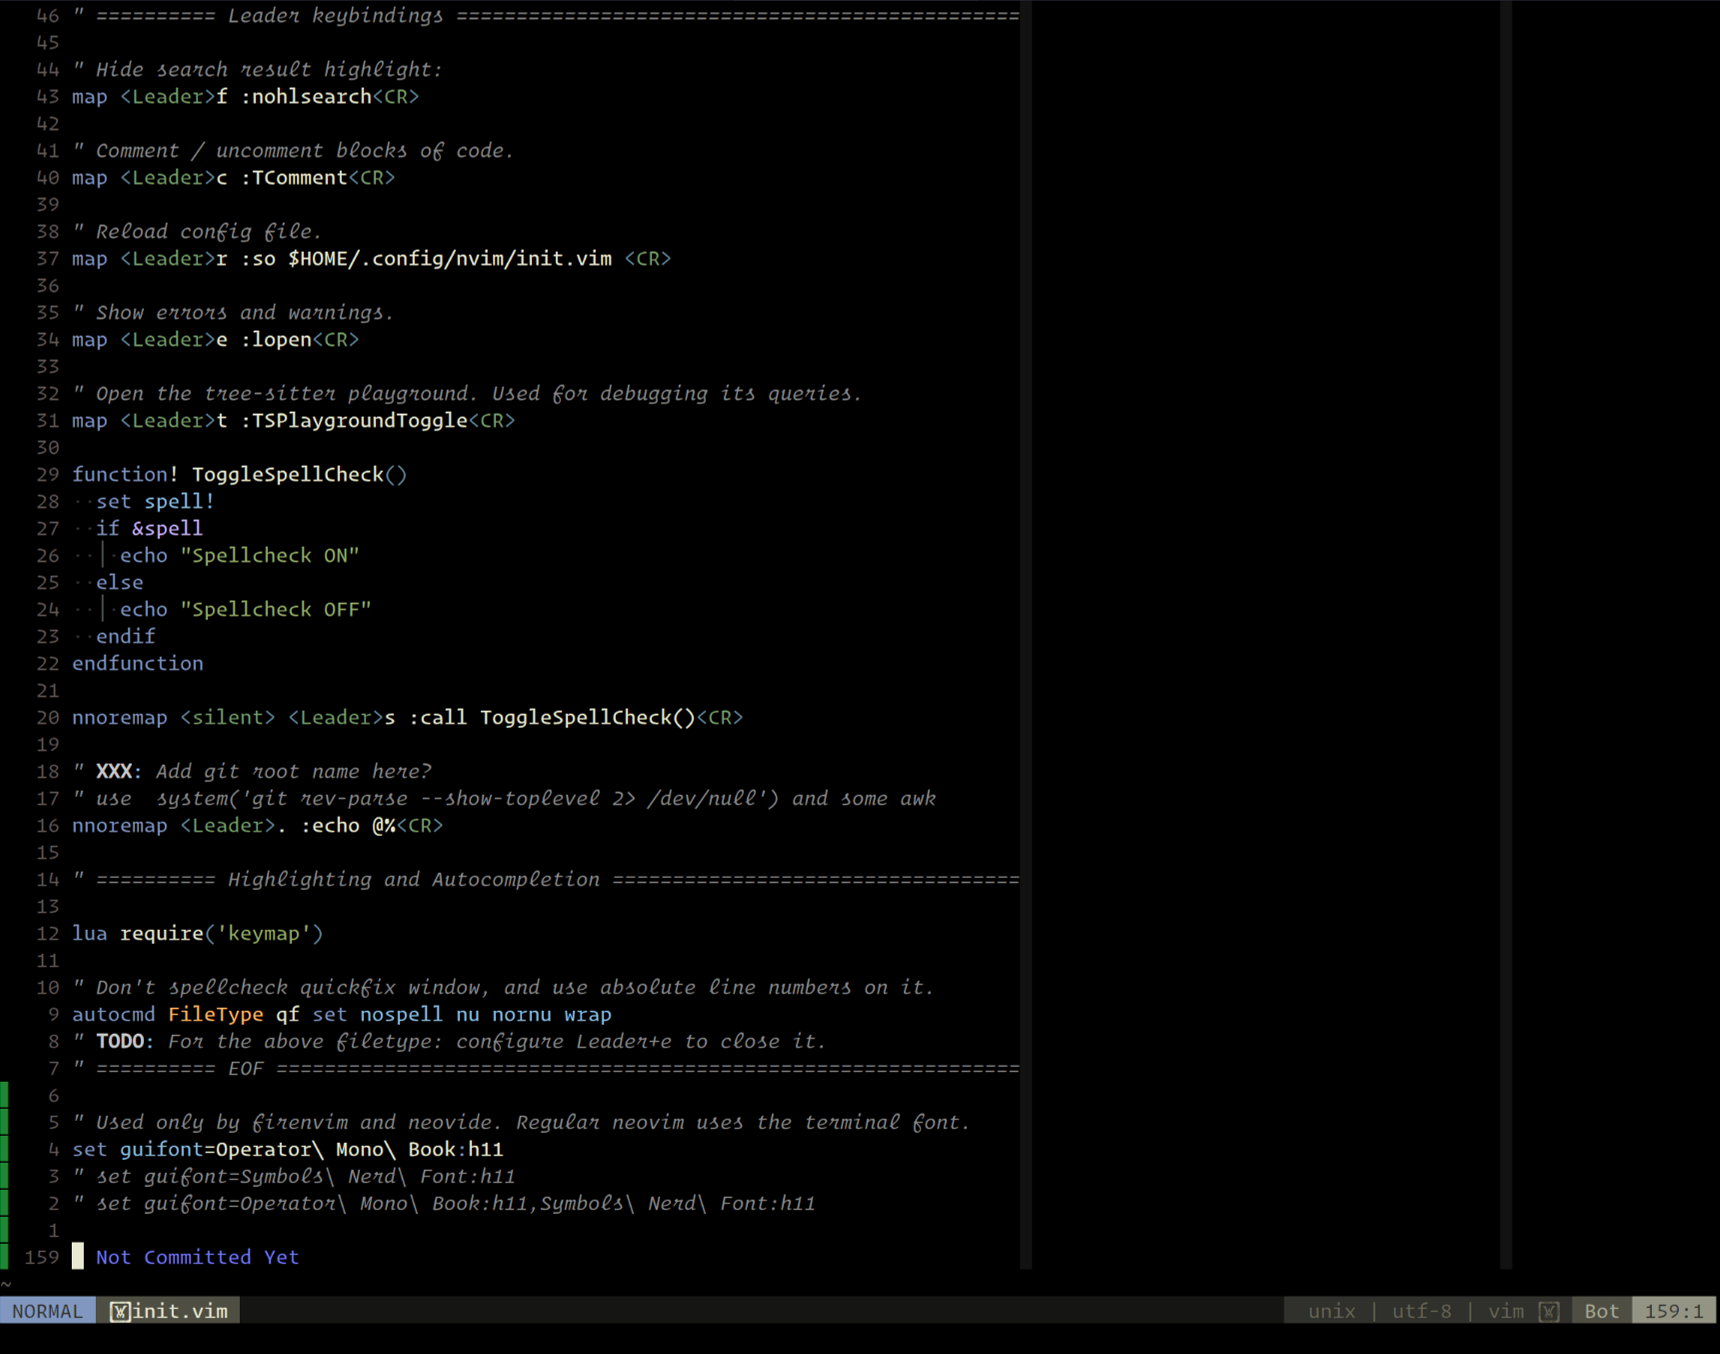Click the ':lopen' mapping line
Screen dimensions: 1720x1354
[215, 340]
